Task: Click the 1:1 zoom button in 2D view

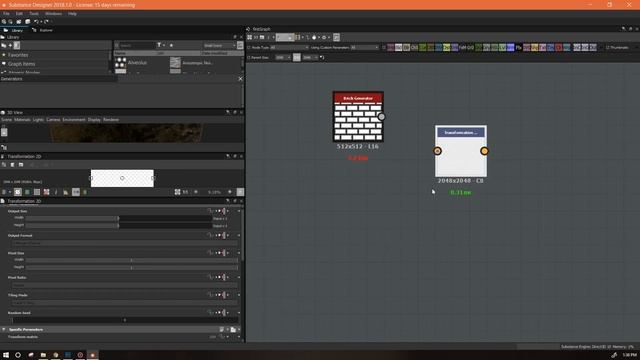Action: [185, 192]
